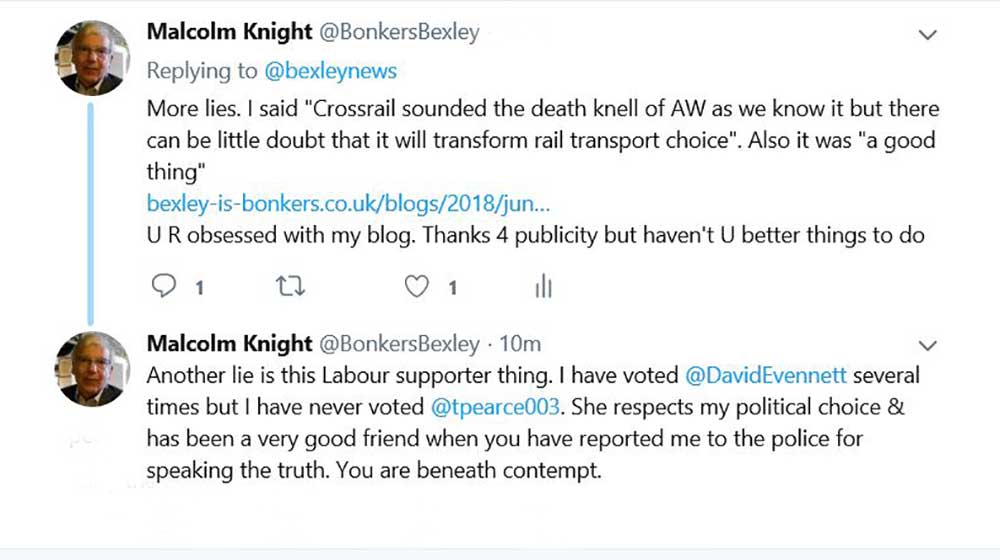Image resolution: width=1000 pixels, height=560 pixels.
Task: Open the second tweet's chevron menu
Action: tap(927, 346)
